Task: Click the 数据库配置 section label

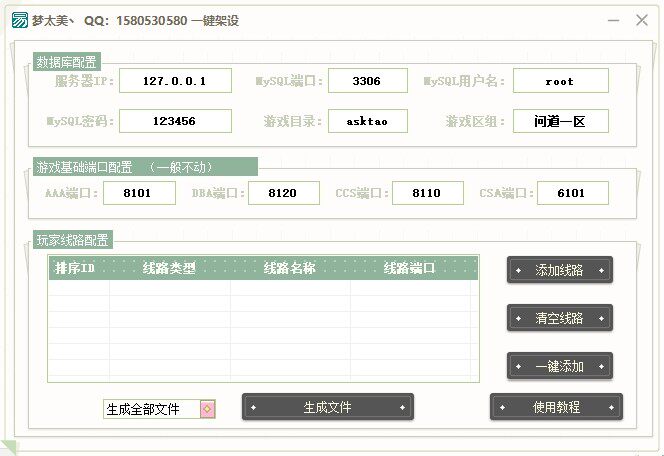Action: click(66, 62)
